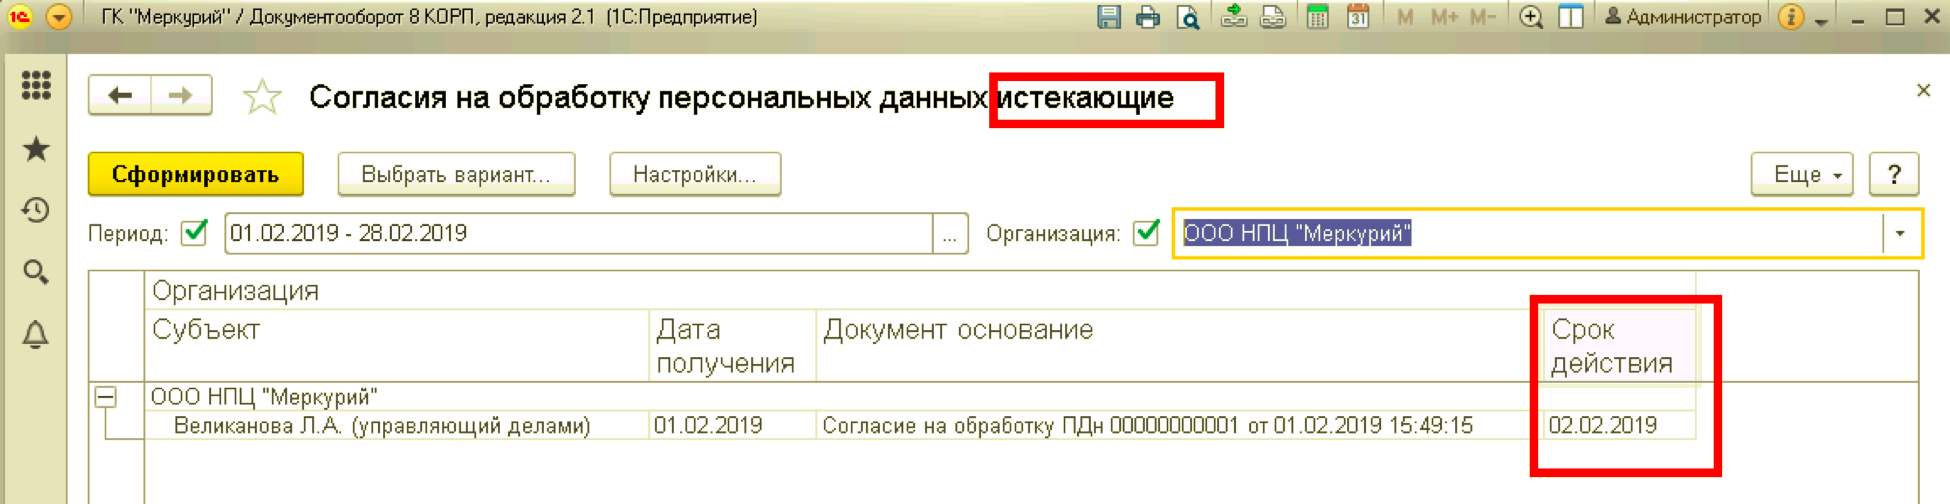
Task: Click the Субъект column header
Action: [397, 345]
